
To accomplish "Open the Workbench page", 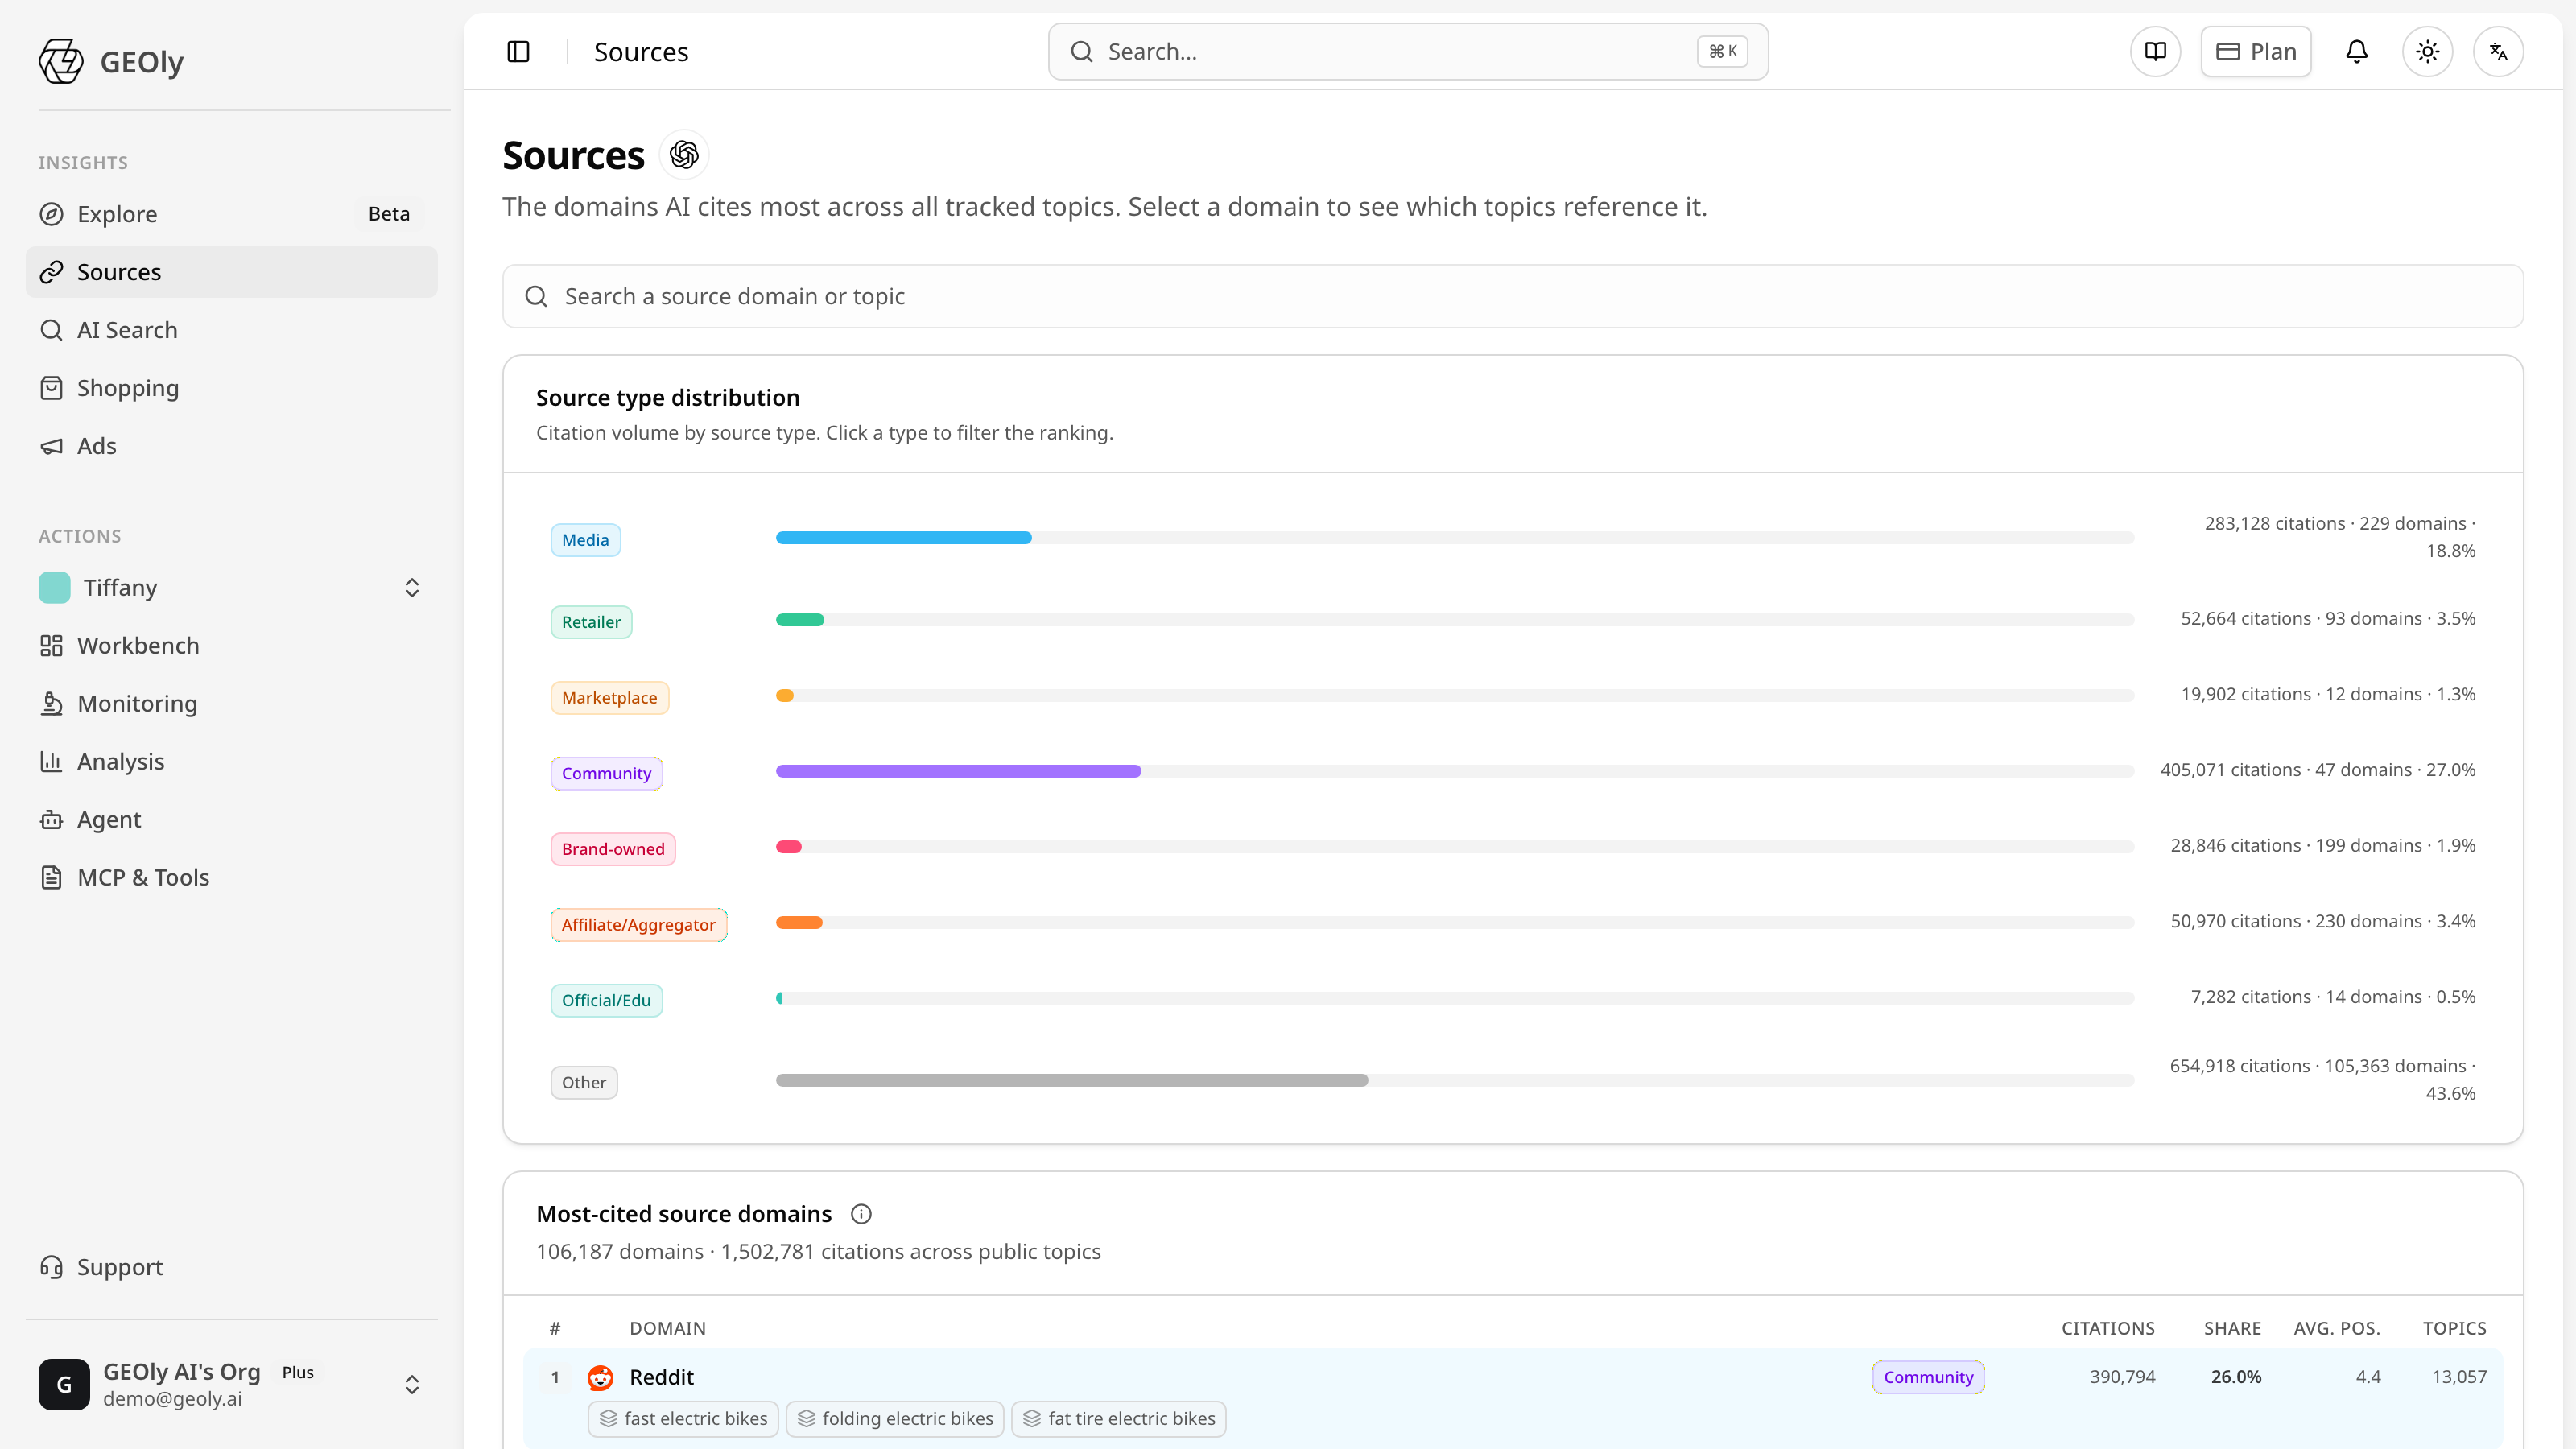I will [x=232, y=646].
